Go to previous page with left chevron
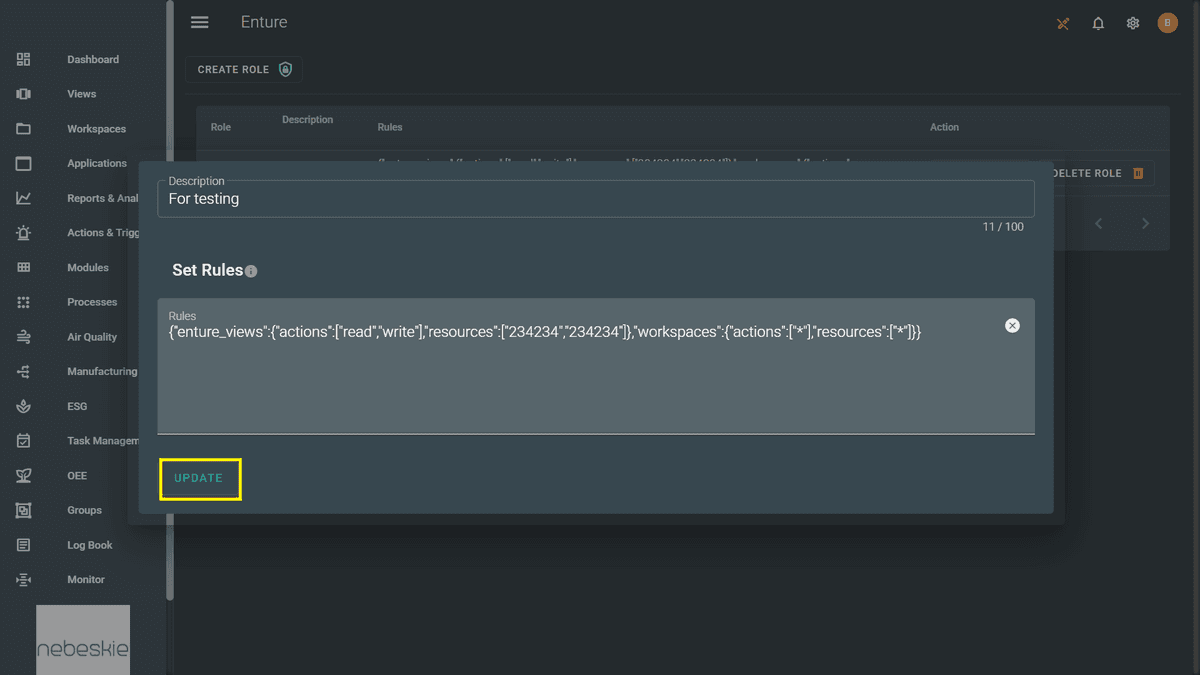 [x=1098, y=223]
